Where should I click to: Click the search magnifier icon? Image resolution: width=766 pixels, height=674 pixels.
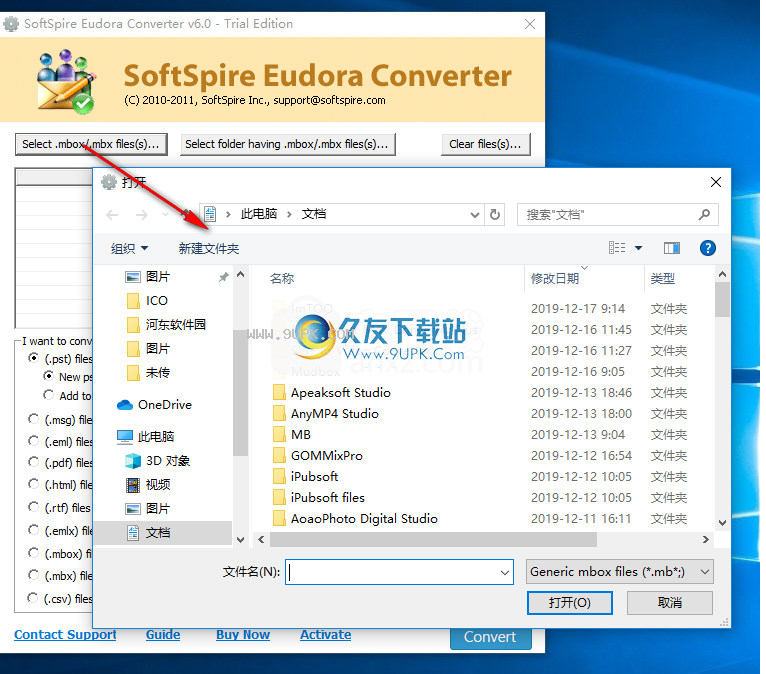click(x=704, y=214)
